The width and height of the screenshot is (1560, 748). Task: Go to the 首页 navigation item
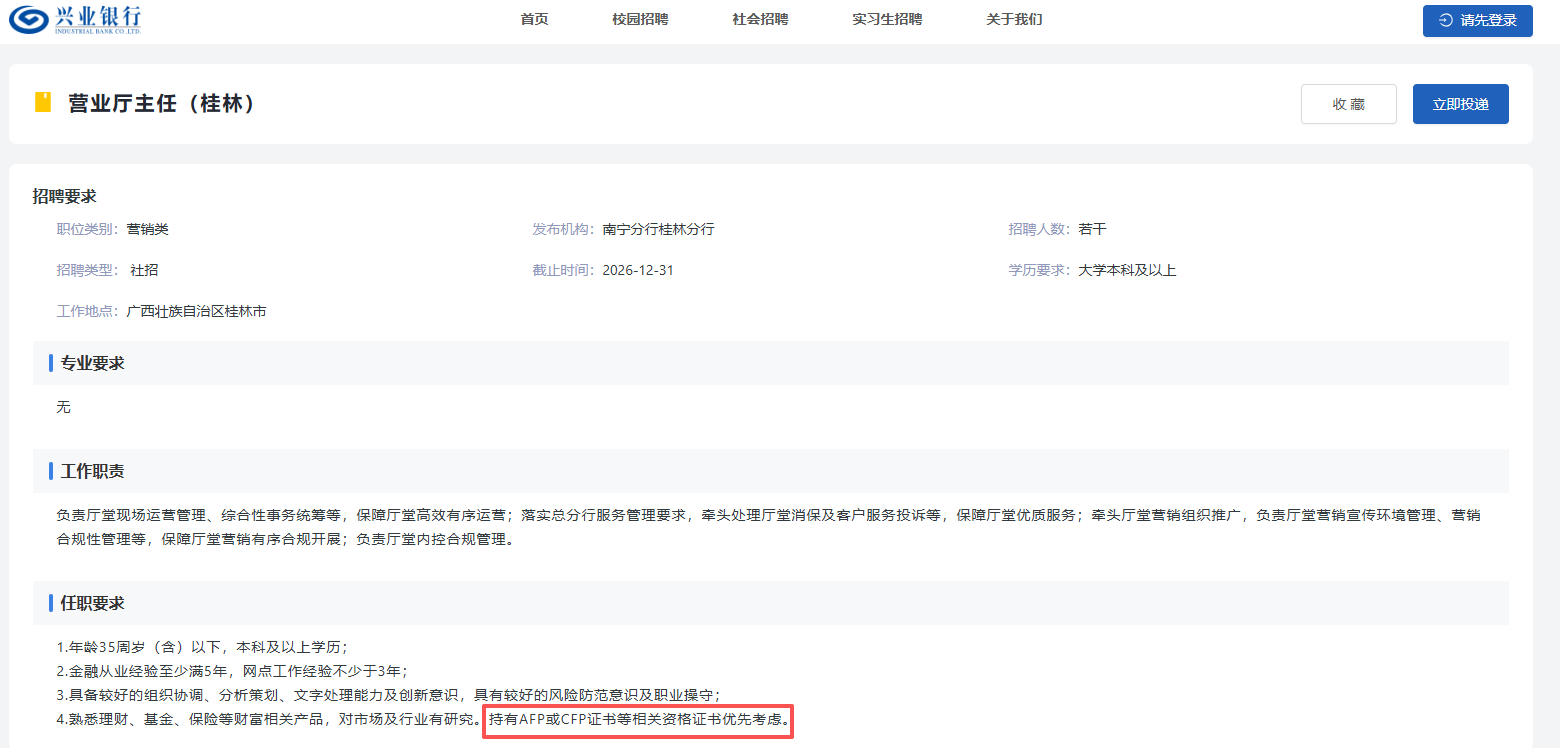click(x=534, y=19)
